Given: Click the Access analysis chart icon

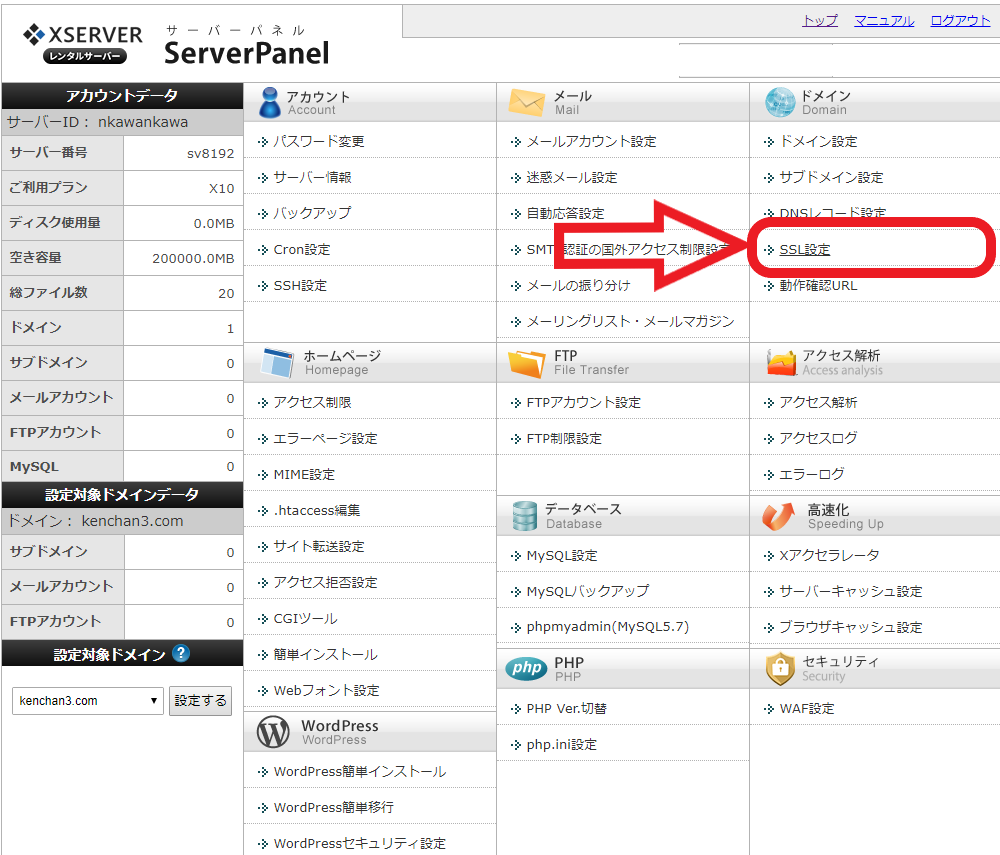Looking at the screenshot, I should 781,363.
